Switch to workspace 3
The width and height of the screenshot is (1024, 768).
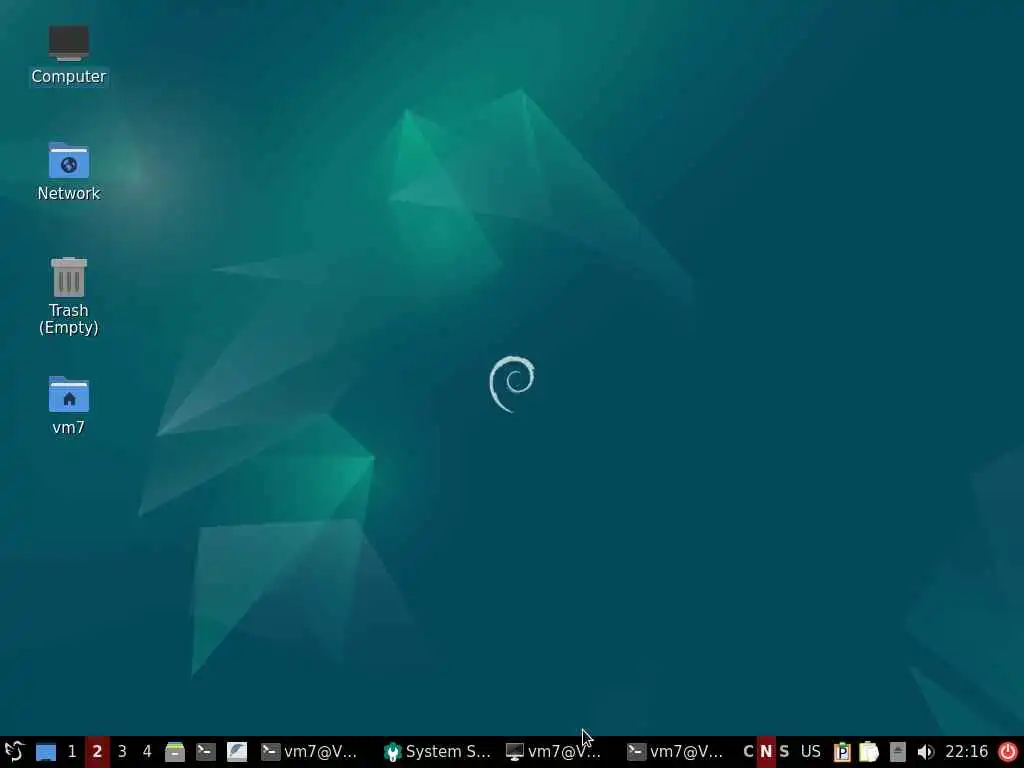[122, 752]
